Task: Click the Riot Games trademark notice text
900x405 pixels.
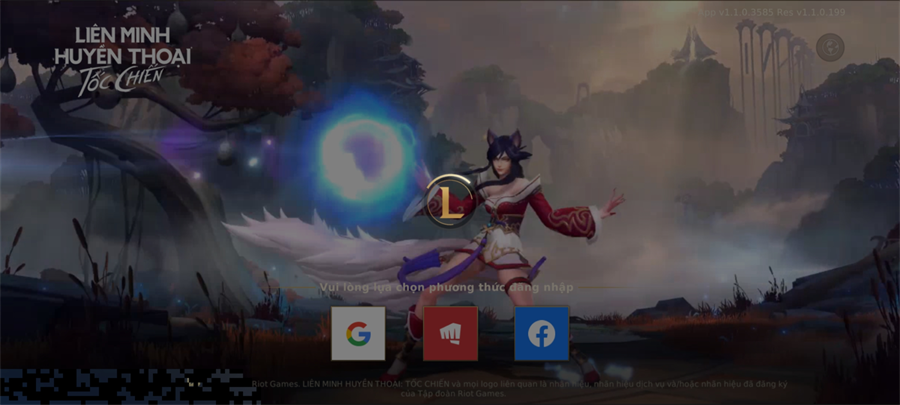Action: pyautogui.click(x=519, y=388)
